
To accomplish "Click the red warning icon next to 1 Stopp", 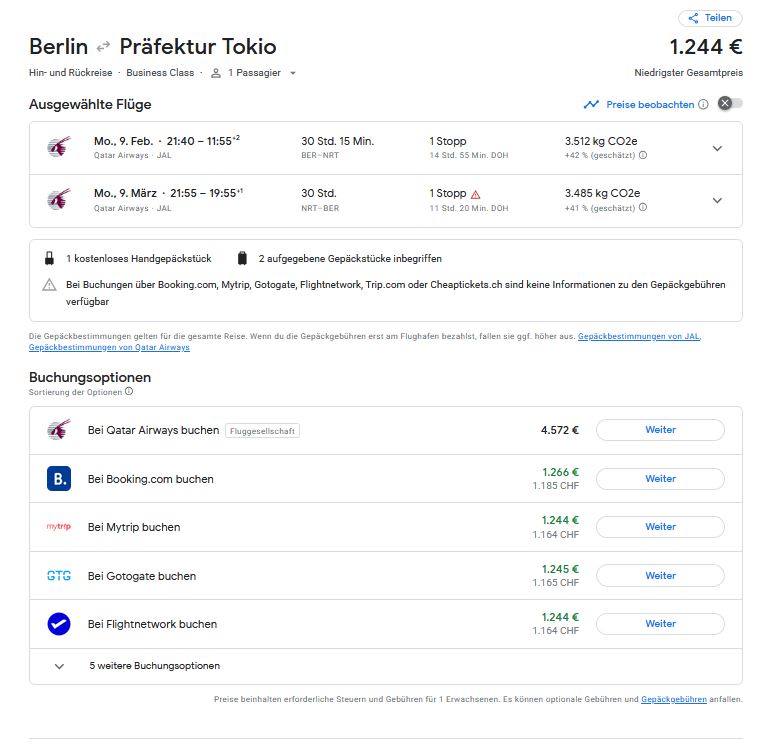I will 476,194.
